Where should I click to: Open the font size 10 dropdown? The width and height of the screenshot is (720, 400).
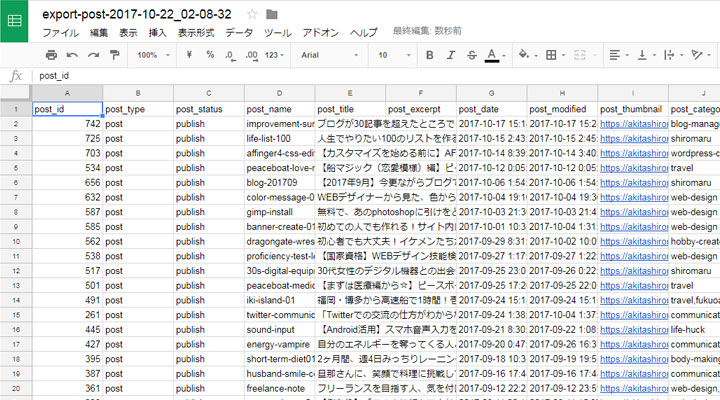coord(394,55)
